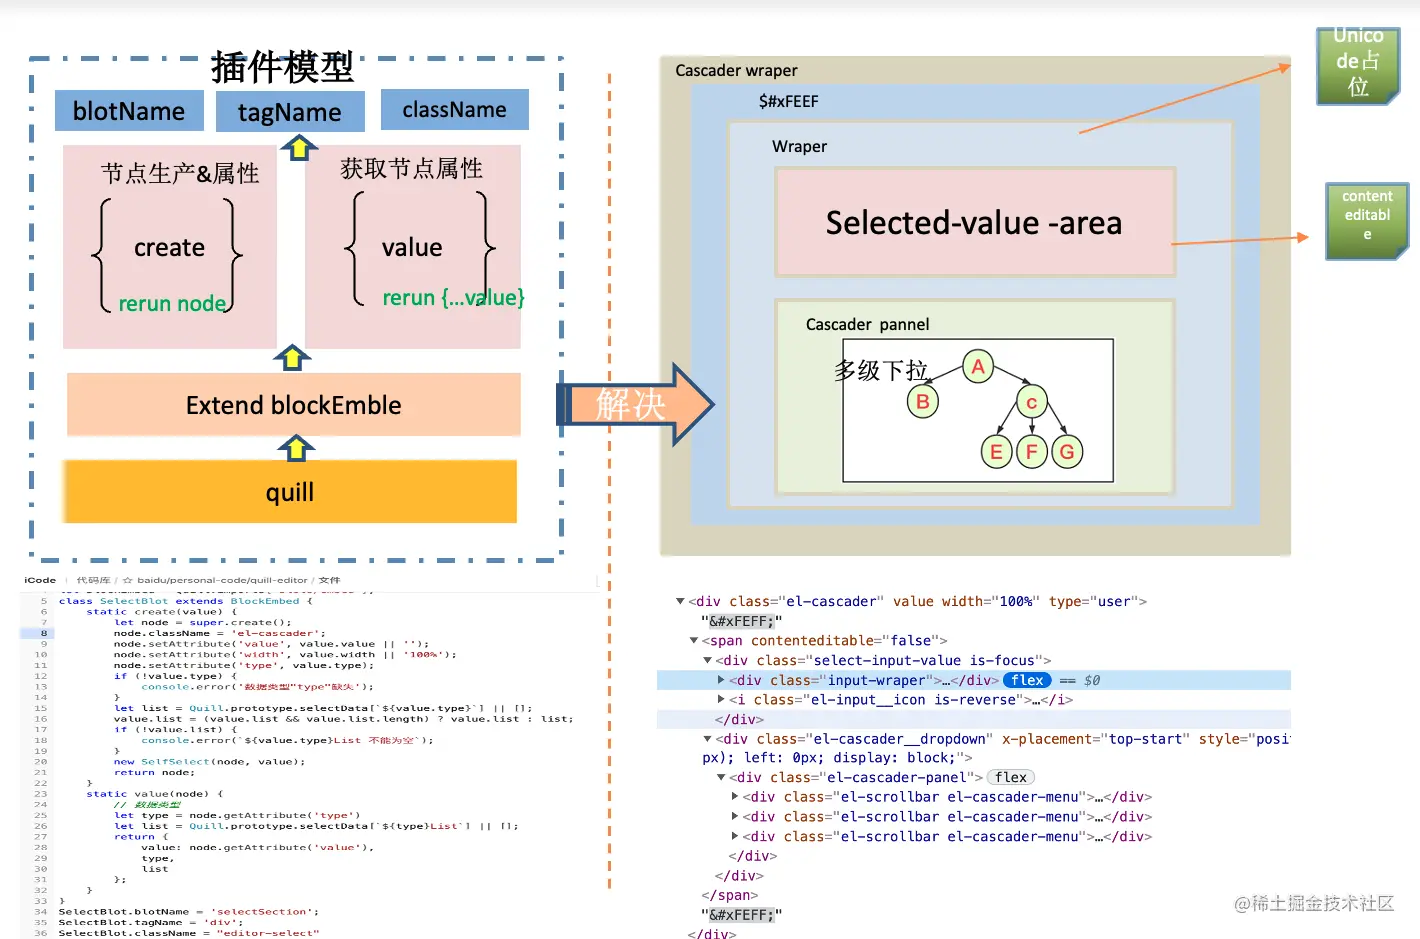Click the 插件模型 title
This screenshot has width=1420, height=939.
click(x=282, y=68)
